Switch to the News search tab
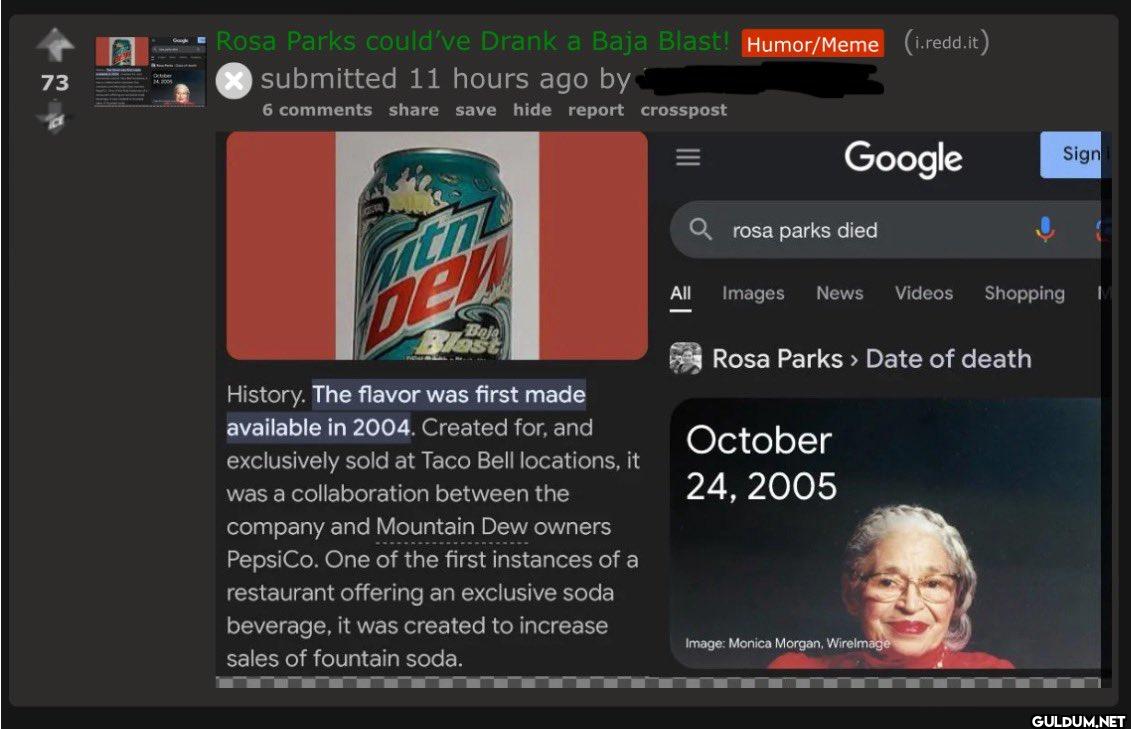The height and width of the screenshot is (729, 1131). (840, 293)
